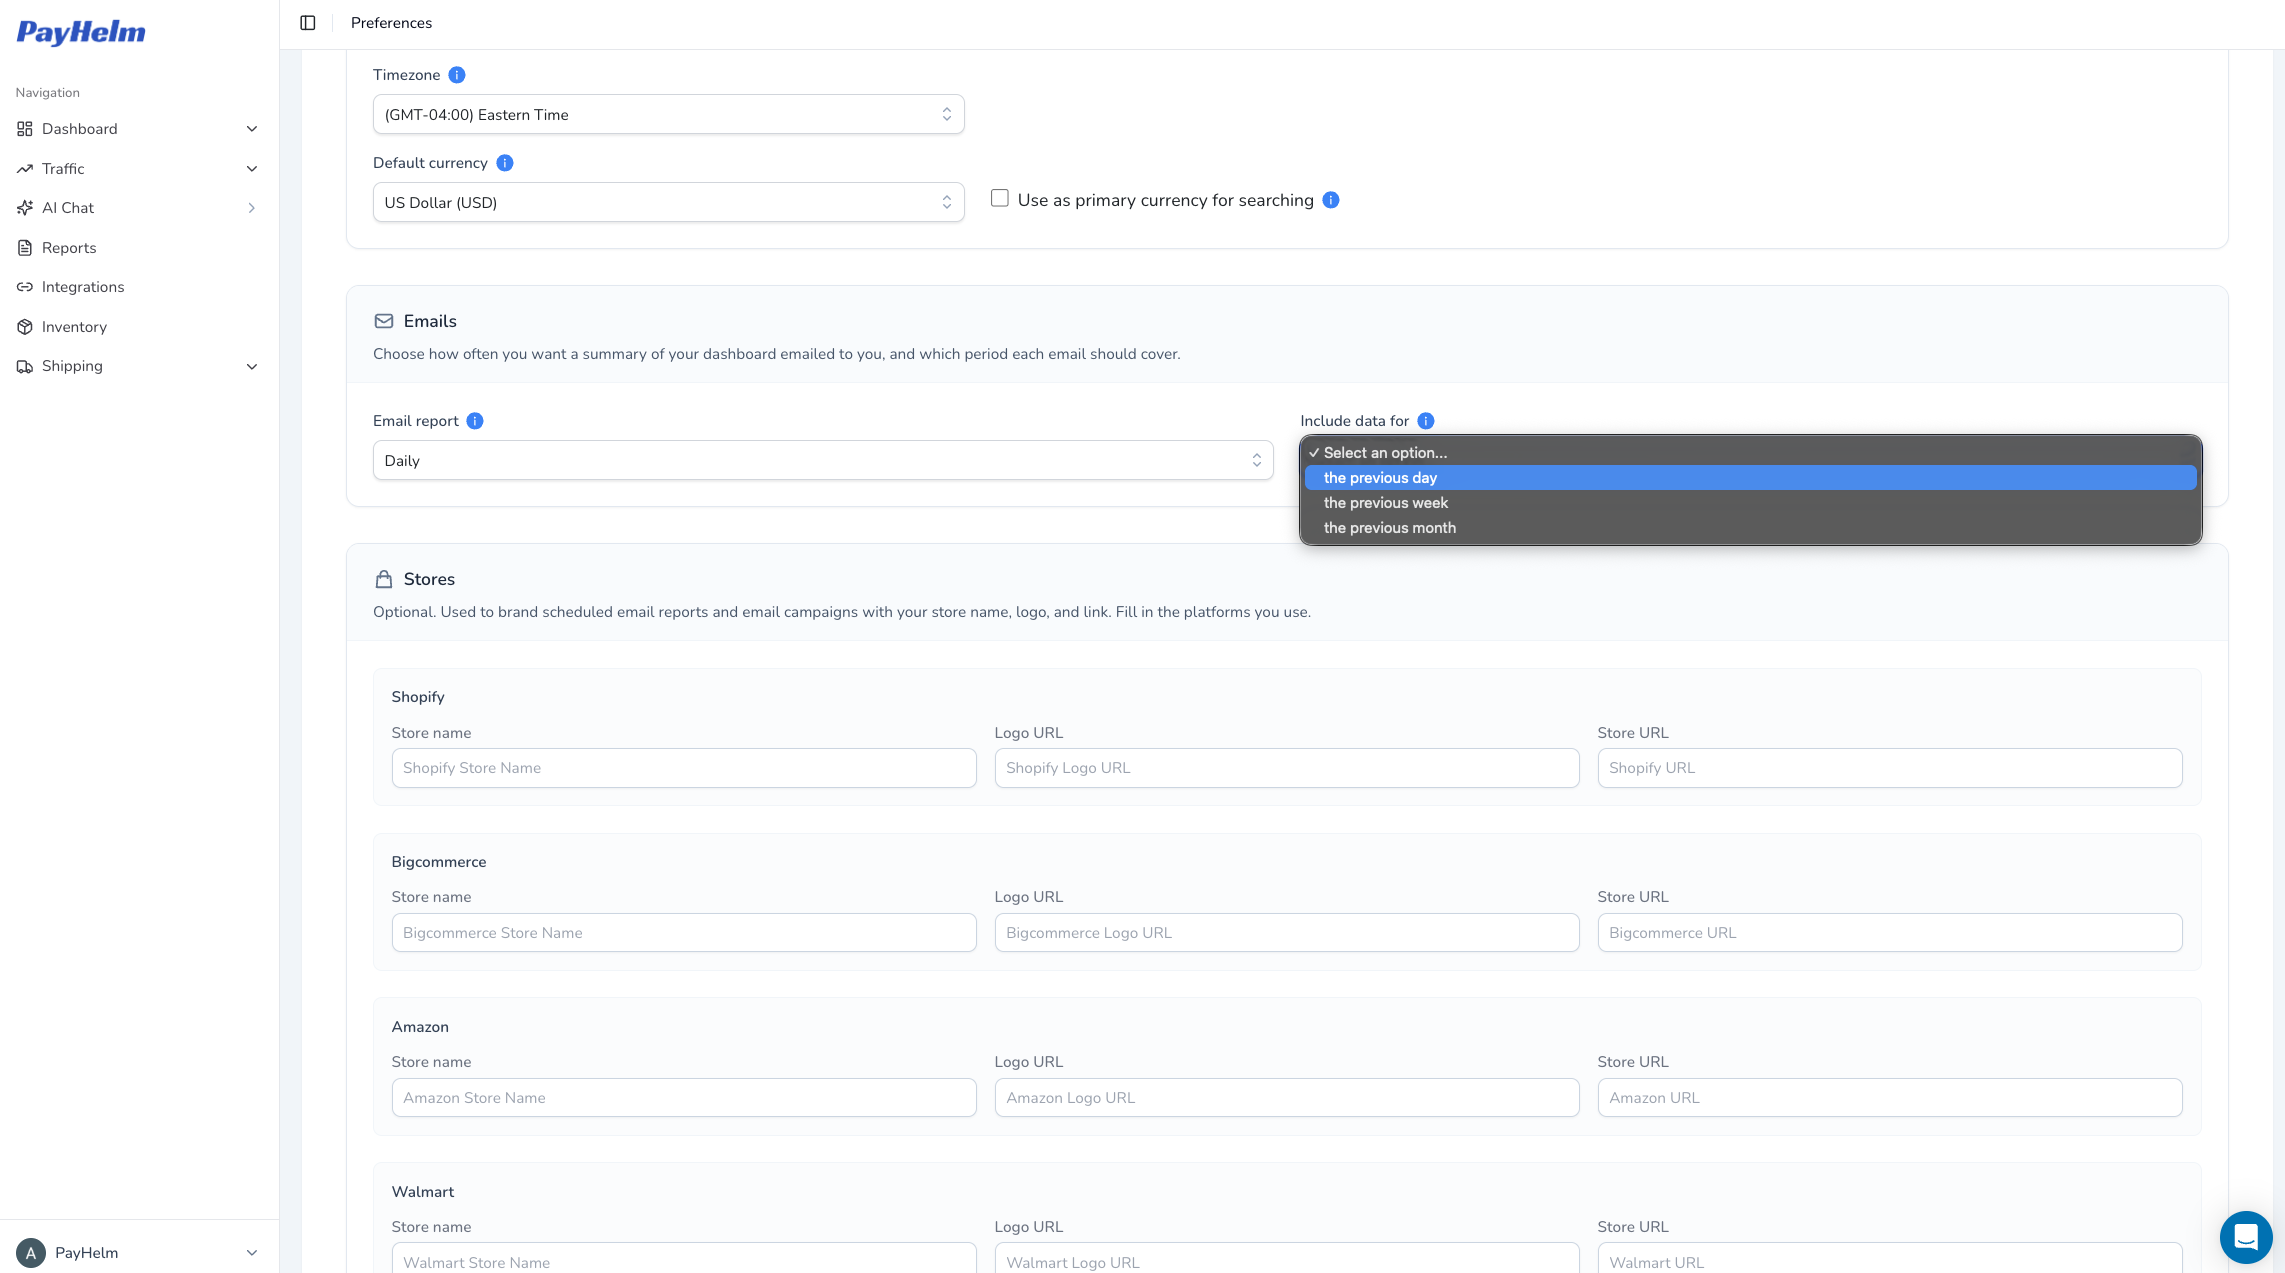The image size is (2285, 1273).
Task: Show Timezone info tooltip icon
Action: [457, 75]
